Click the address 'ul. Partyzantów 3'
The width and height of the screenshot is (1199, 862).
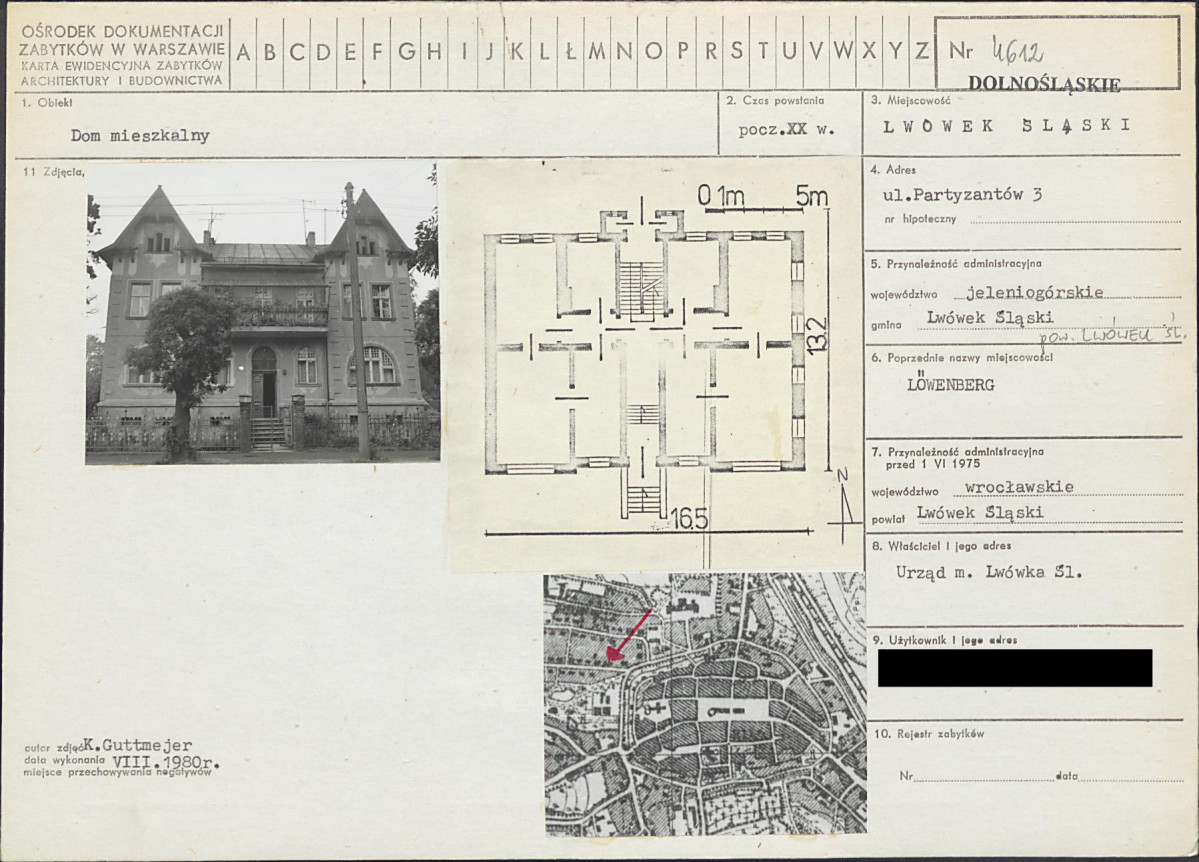[955, 195]
